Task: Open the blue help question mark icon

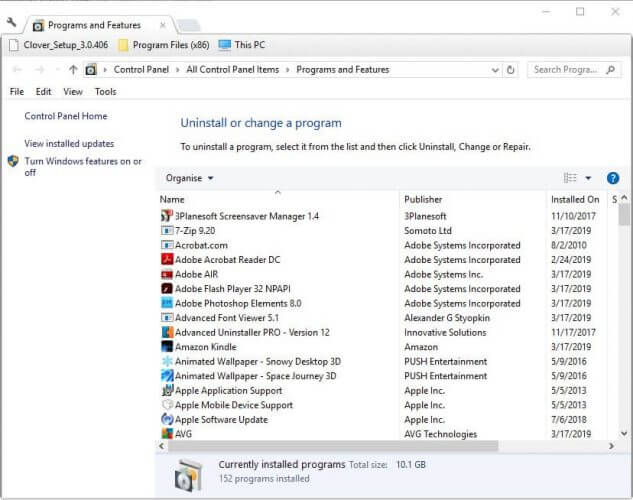Action: pyautogui.click(x=613, y=178)
